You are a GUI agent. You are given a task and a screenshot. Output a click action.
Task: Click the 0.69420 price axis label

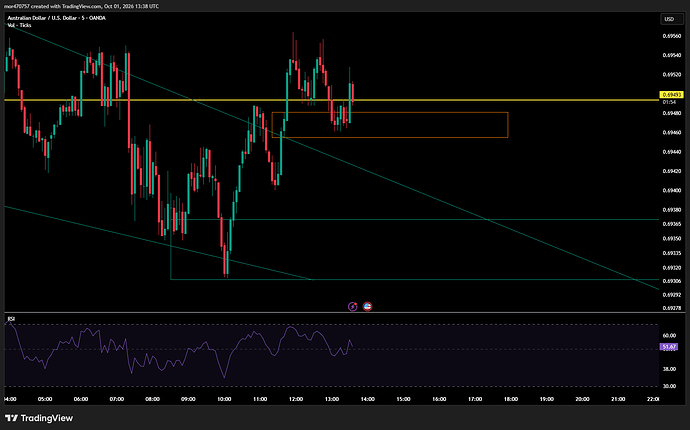coord(672,171)
